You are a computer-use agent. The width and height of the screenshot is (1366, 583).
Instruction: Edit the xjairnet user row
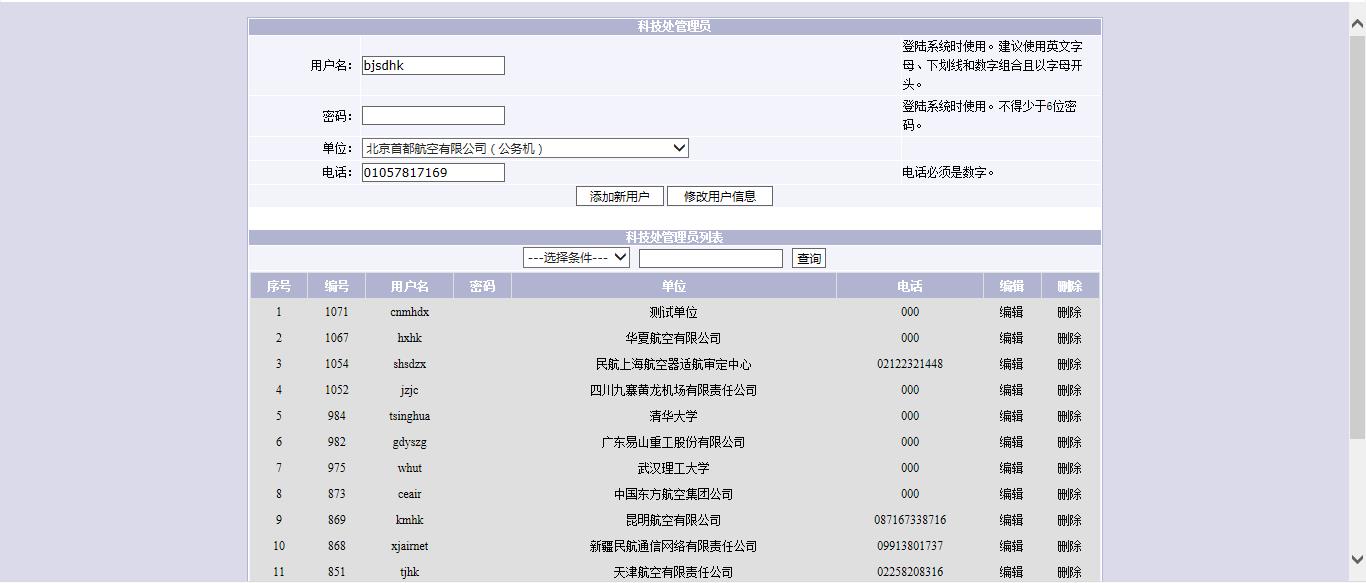click(1011, 546)
